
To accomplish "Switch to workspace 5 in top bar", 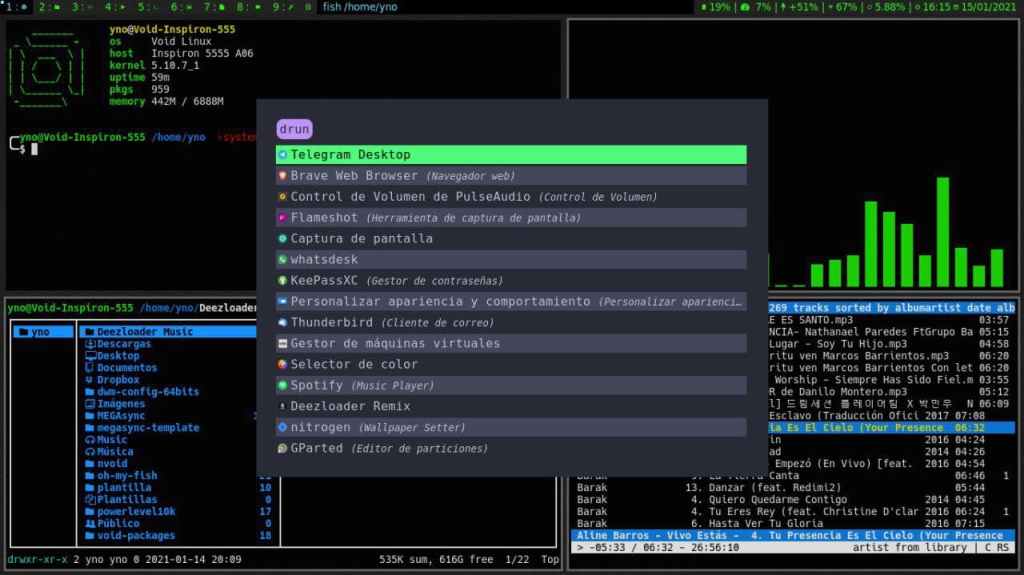I will point(148,7).
